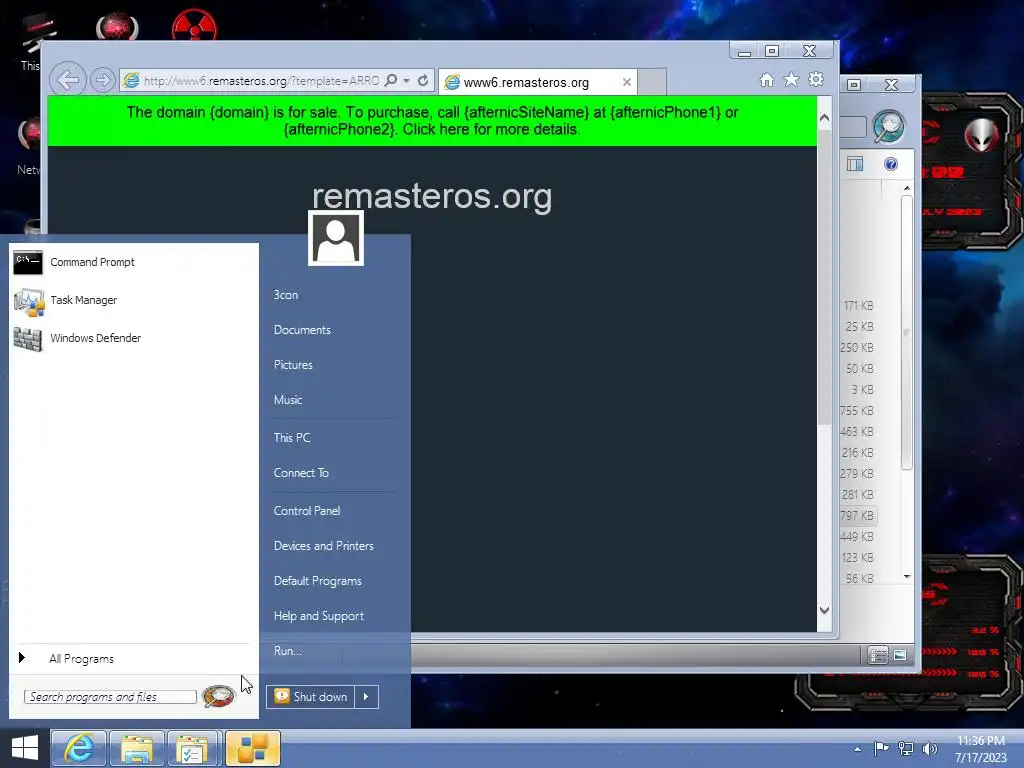Open Control Panel from the Start menu

tap(307, 511)
